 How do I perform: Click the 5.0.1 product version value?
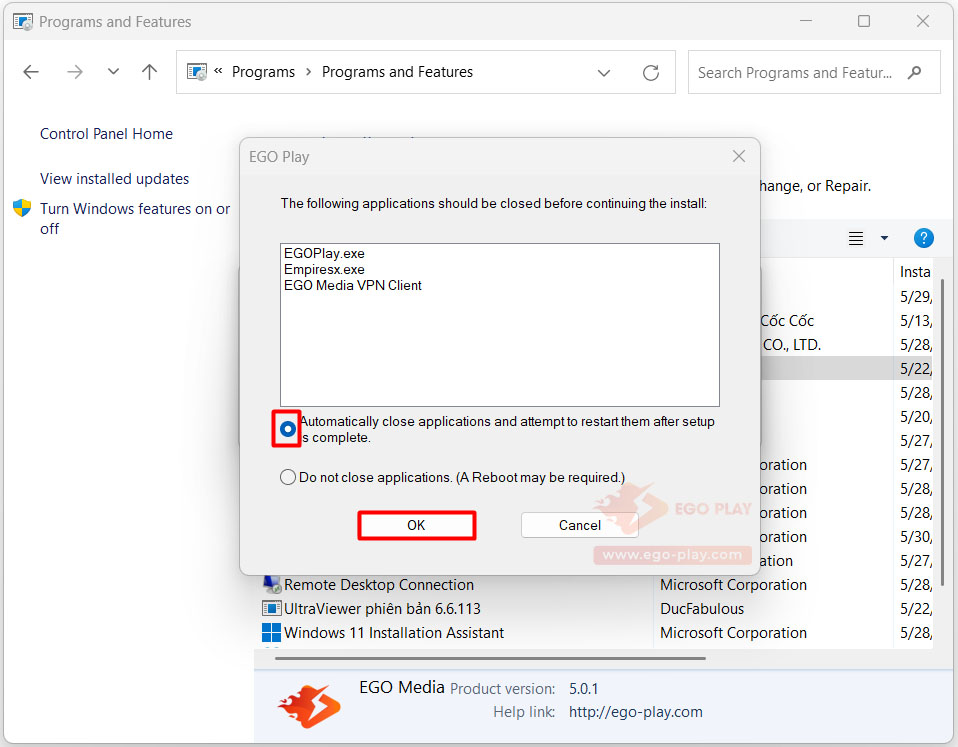pyautogui.click(x=583, y=689)
